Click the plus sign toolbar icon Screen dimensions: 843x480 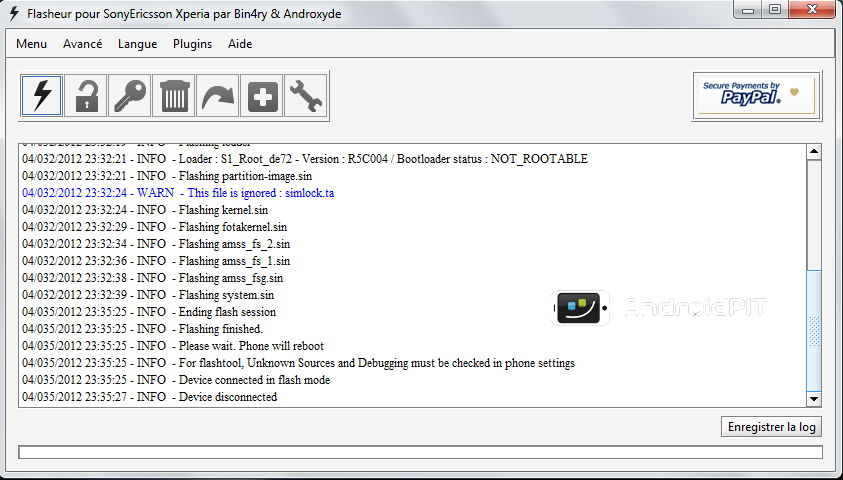coord(262,96)
